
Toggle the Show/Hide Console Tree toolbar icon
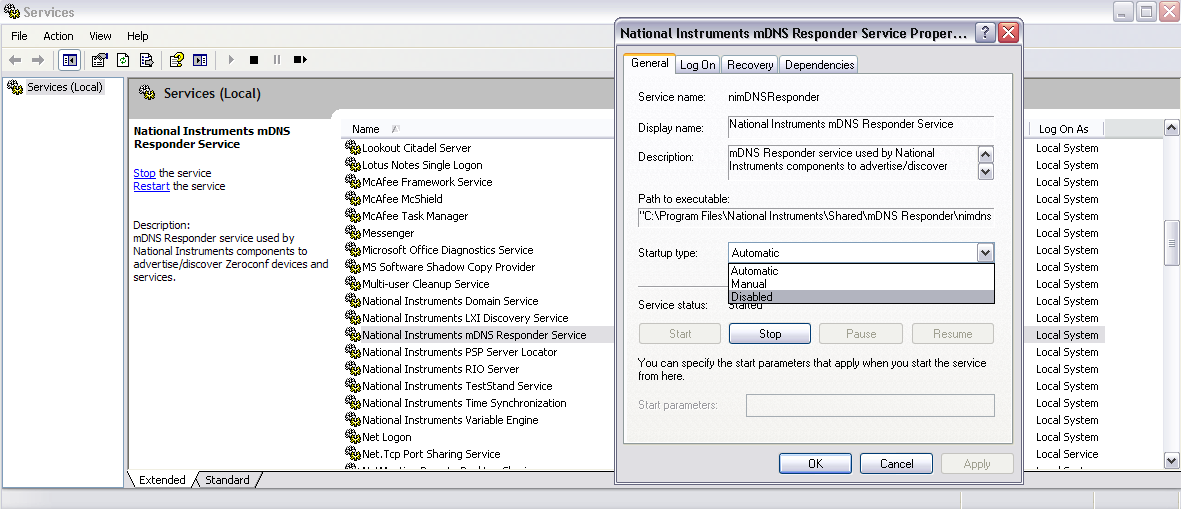pyautogui.click(x=70, y=59)
